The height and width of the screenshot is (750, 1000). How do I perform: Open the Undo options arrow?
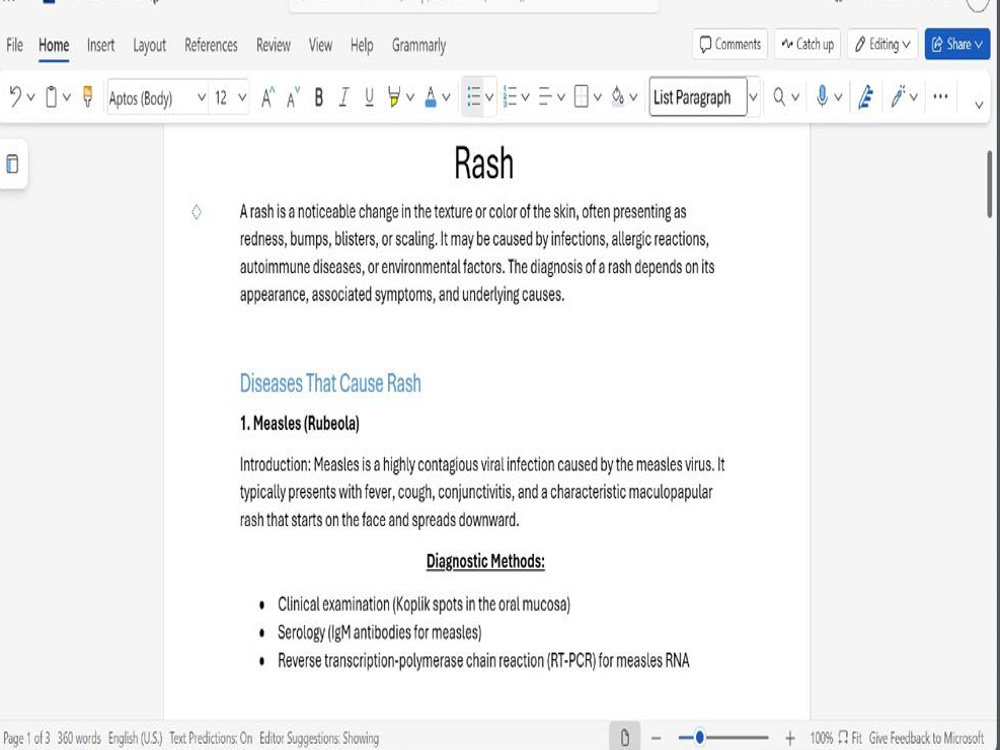31,98
